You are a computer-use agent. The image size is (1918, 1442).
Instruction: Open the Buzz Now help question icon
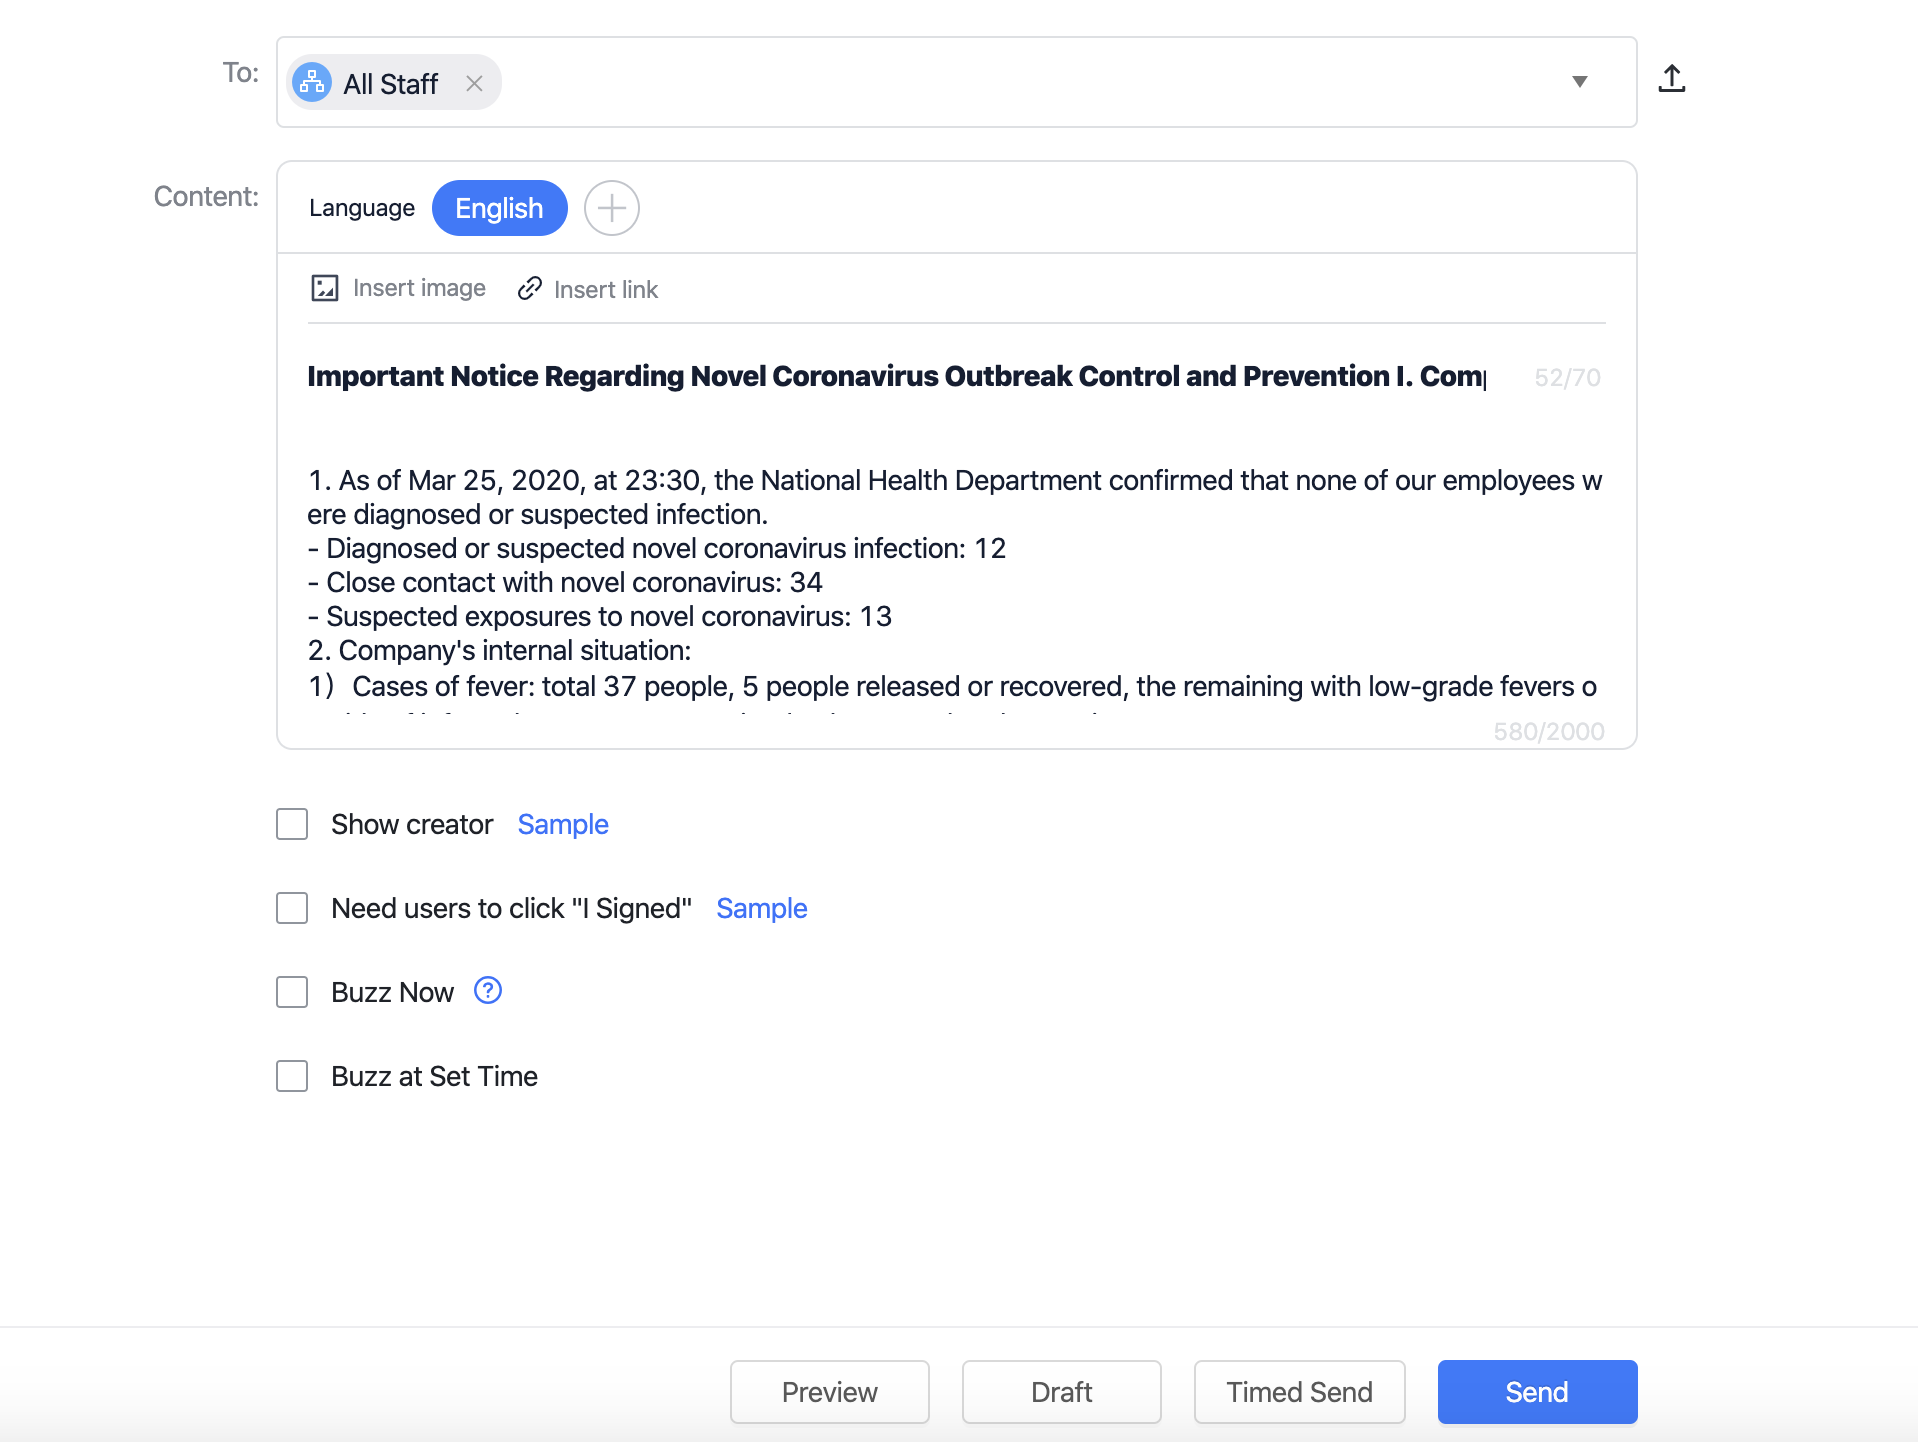click(x=488, y=991)
